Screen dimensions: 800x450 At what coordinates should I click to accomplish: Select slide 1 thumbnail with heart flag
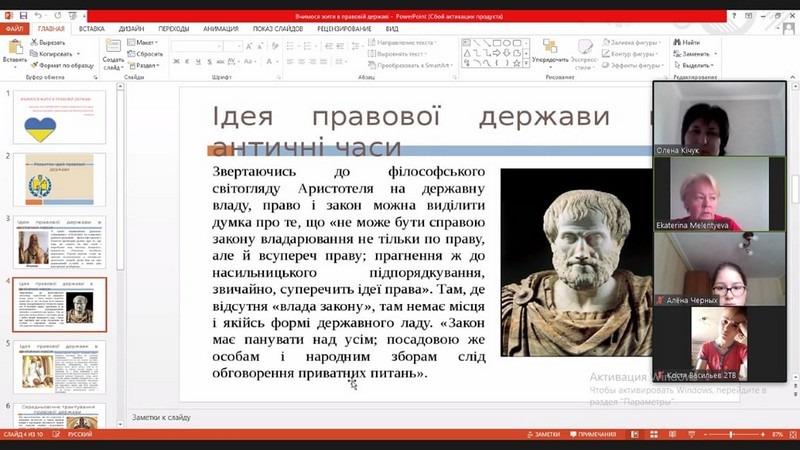click(x=59, y=117)
